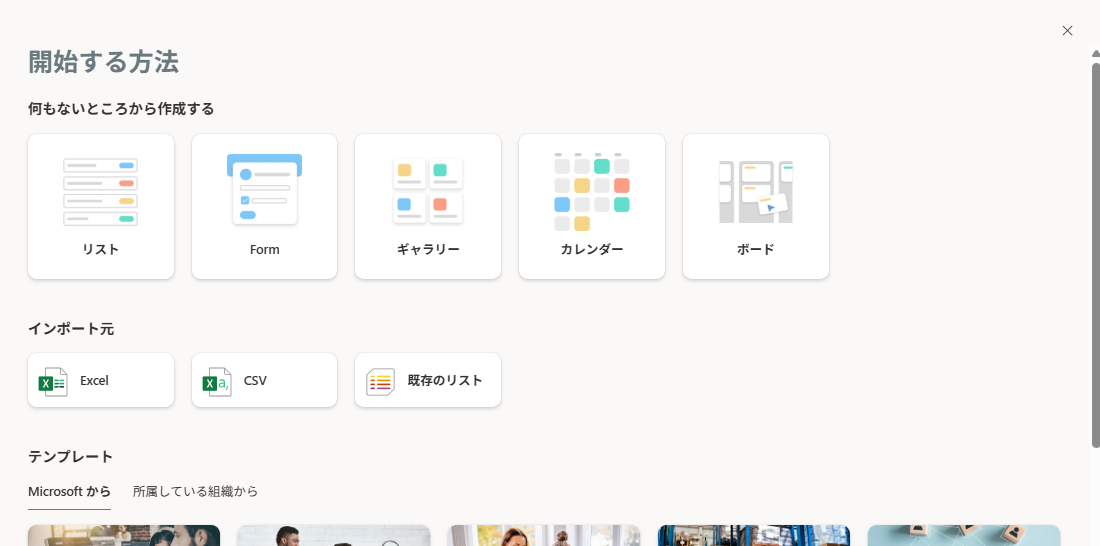Click the カレンダー card label
Screen dimensions: 1100x546
tap(592, 249)
